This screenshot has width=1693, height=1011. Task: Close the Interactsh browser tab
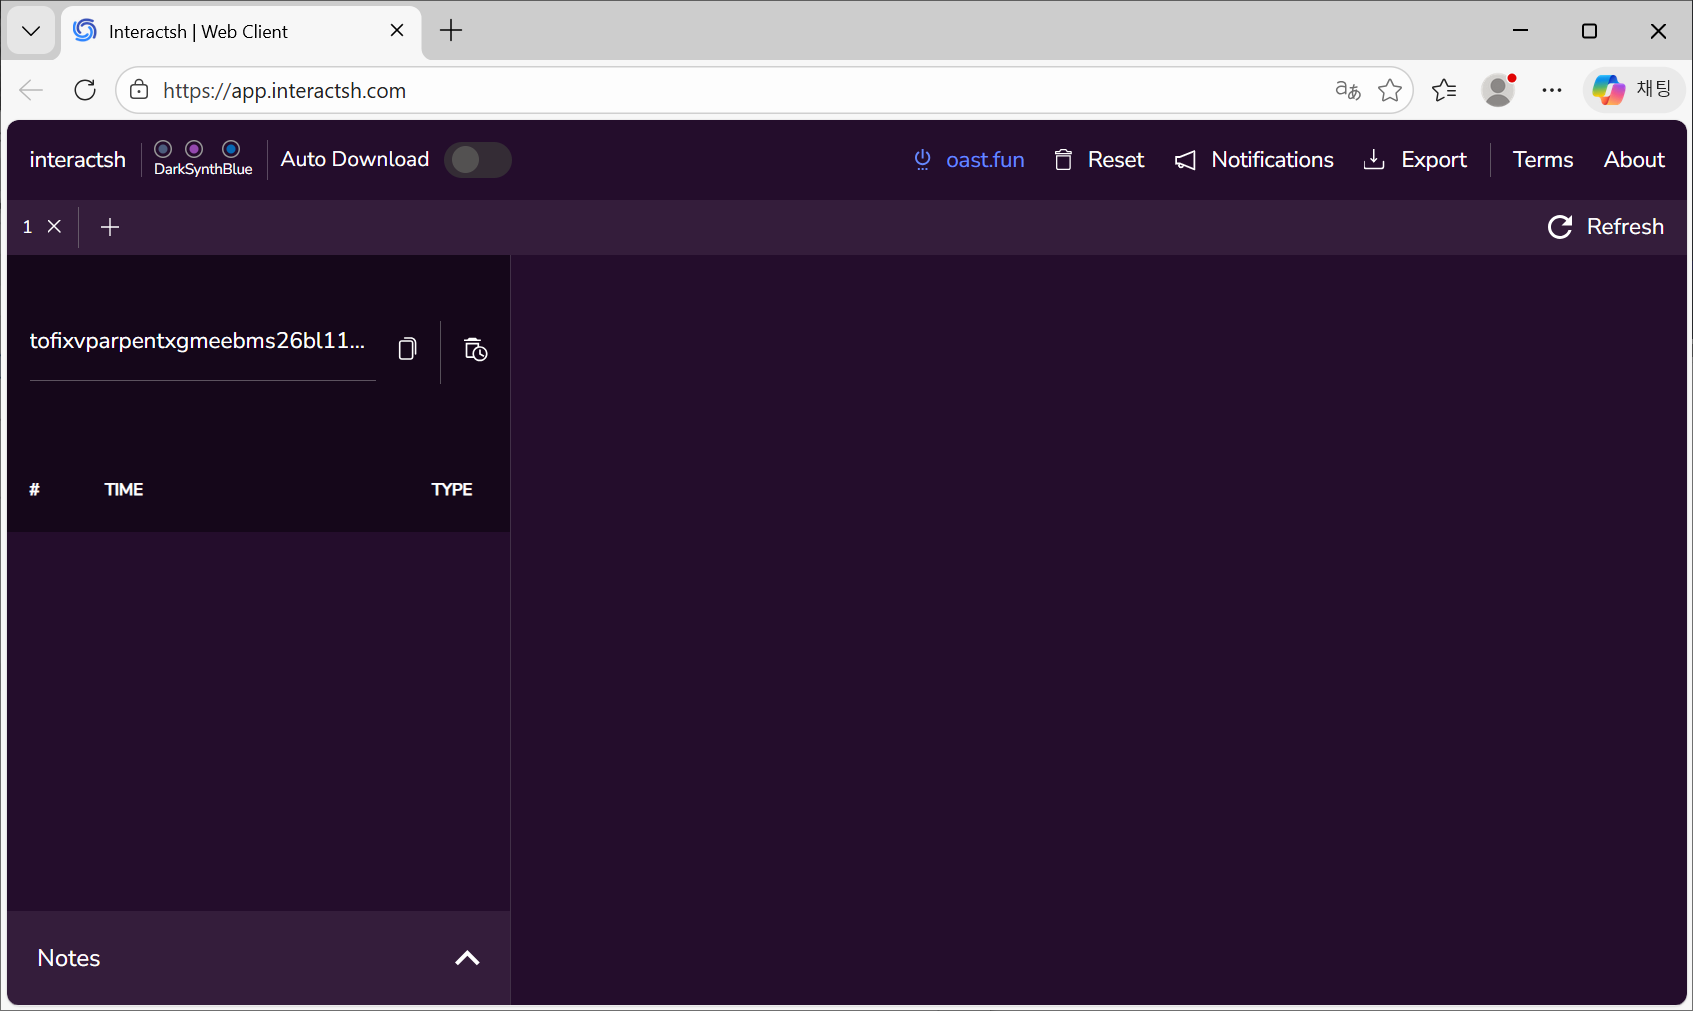point(397,31)
